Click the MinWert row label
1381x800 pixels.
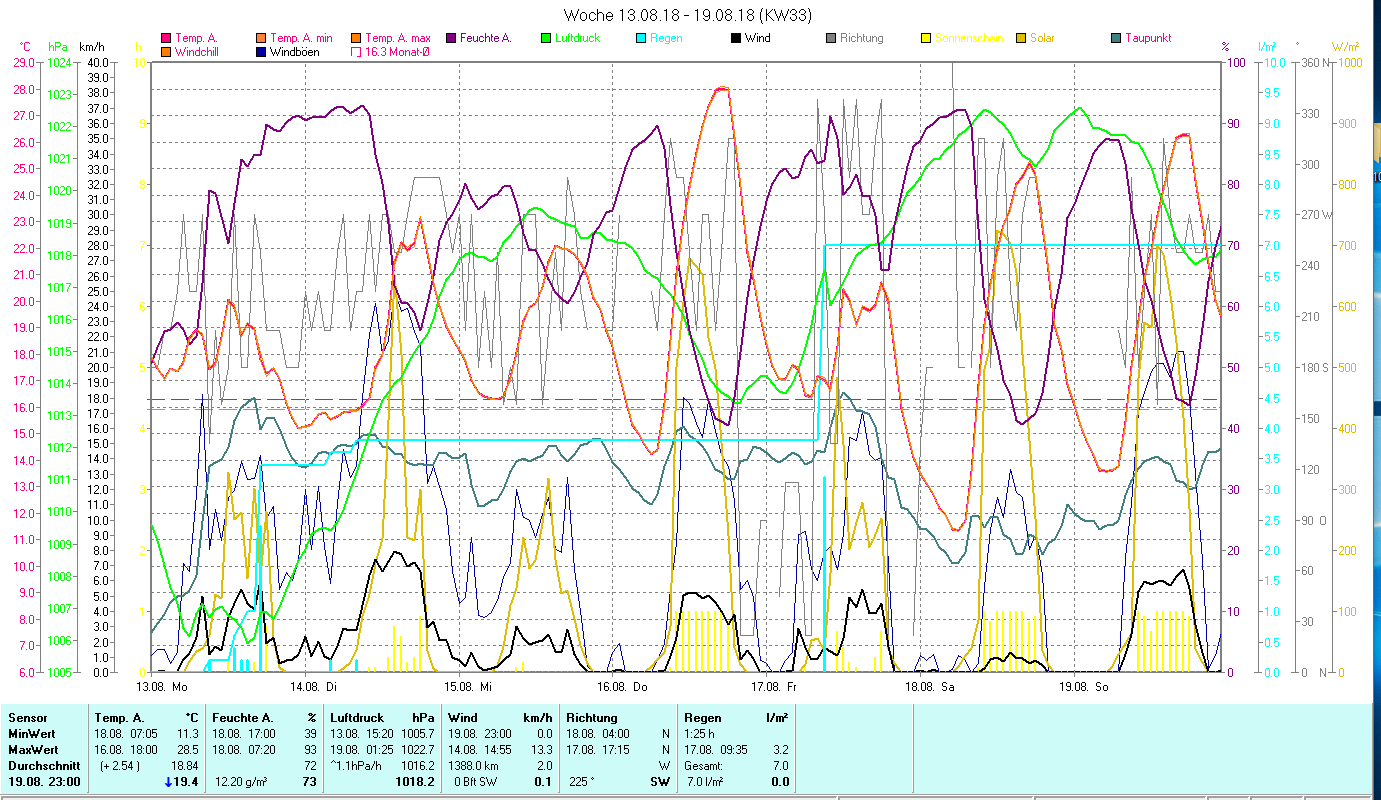pyautogui.click(x=32, y=733)
